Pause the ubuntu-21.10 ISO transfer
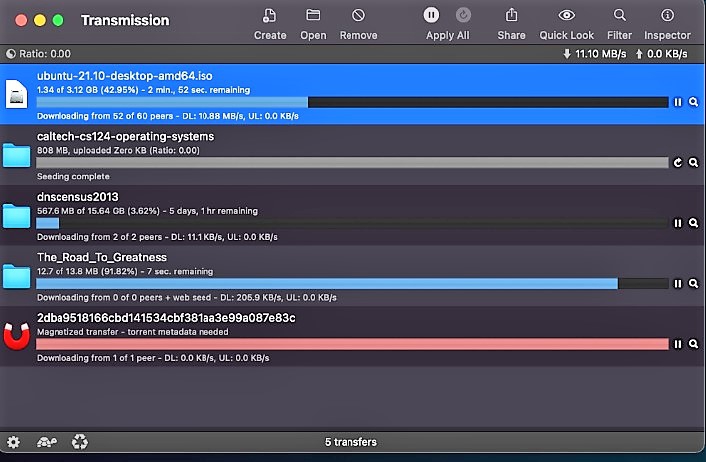706x462 pixels. [678, 102]
